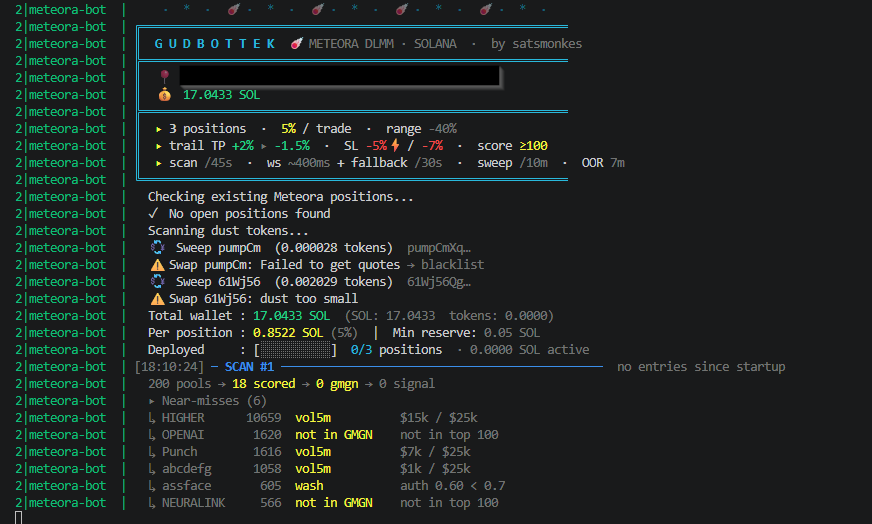Click the GUDBOTTEK title text
872x524 pixels.
point(215,43)
